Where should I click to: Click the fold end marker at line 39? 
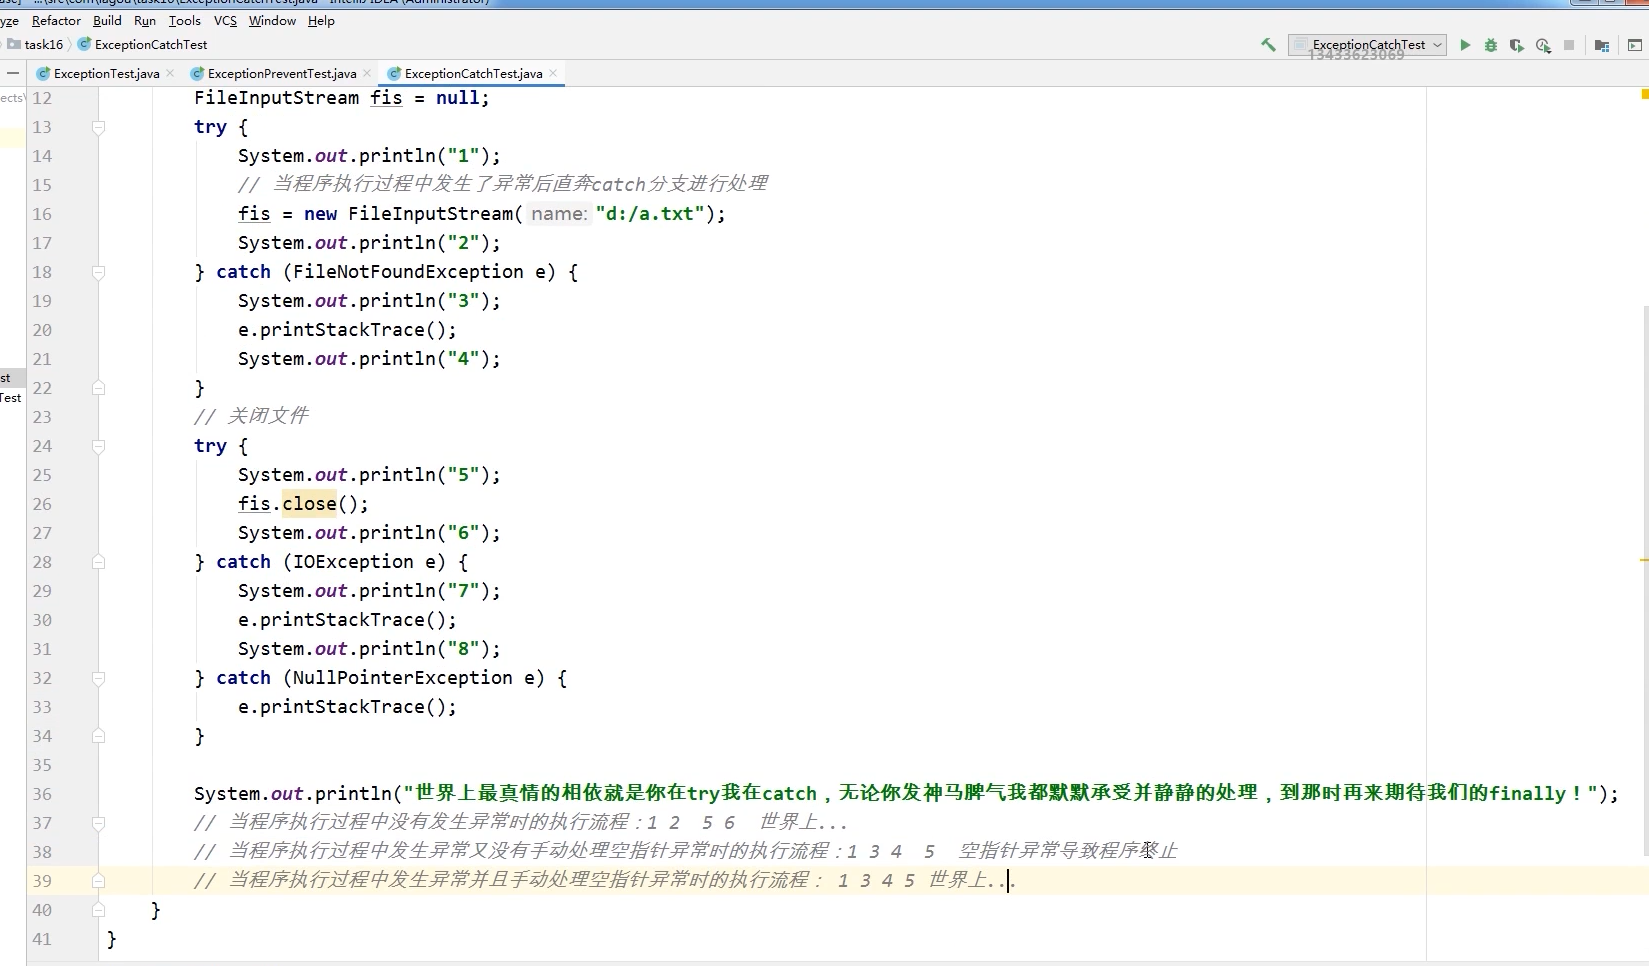98,881
